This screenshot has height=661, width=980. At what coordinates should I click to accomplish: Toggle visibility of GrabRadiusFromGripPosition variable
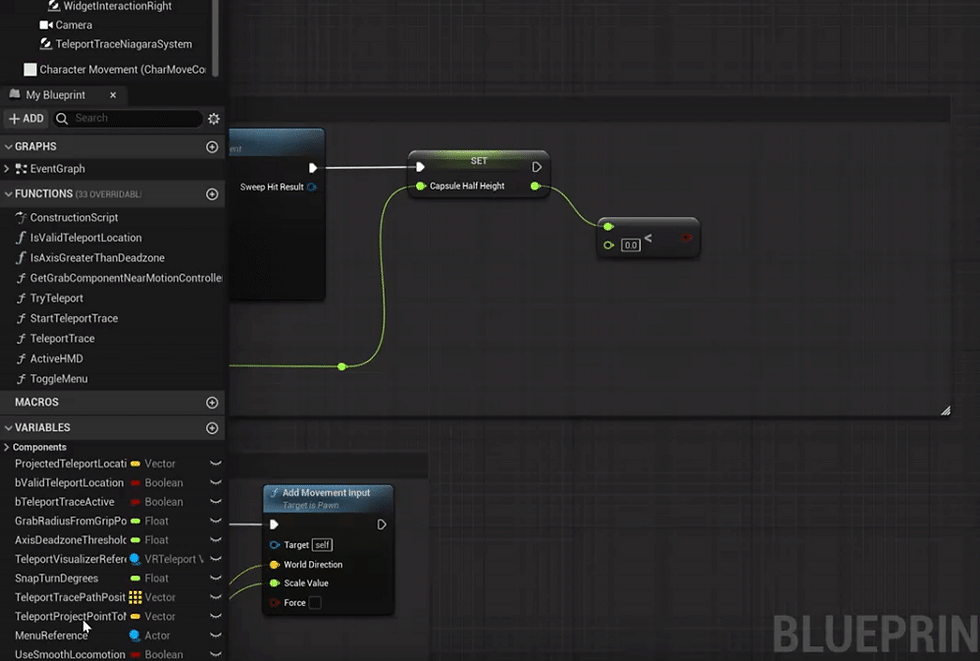[x=216, y=520]
